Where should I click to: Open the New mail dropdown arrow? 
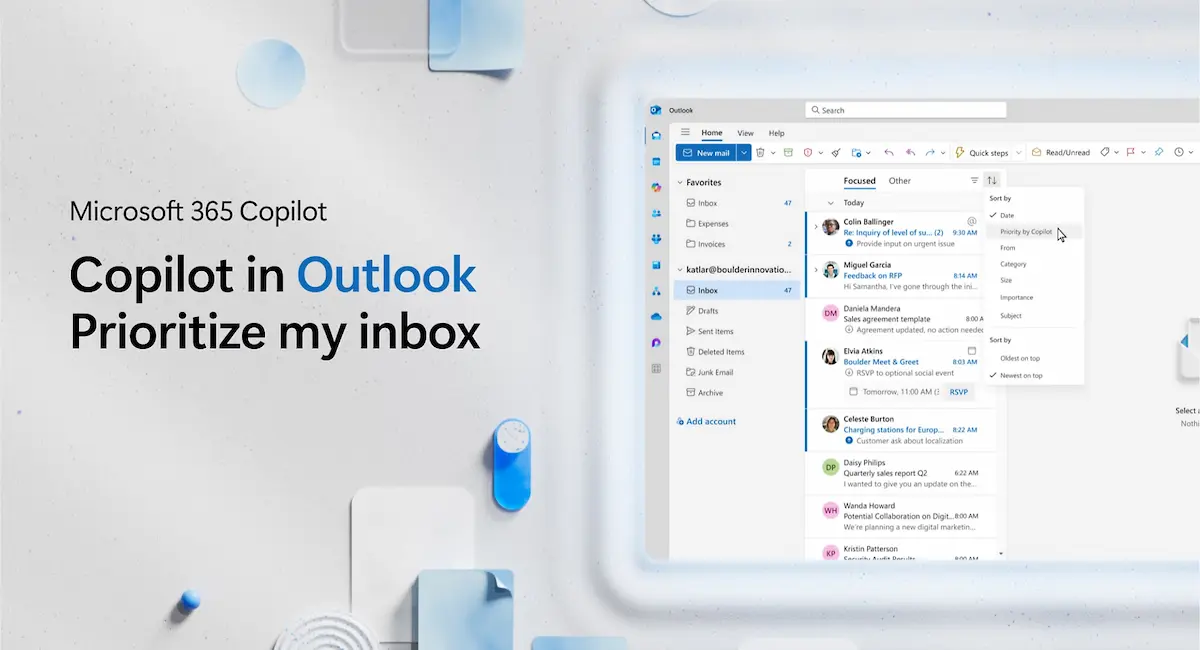pyautogui.click(x=744, y=152)
